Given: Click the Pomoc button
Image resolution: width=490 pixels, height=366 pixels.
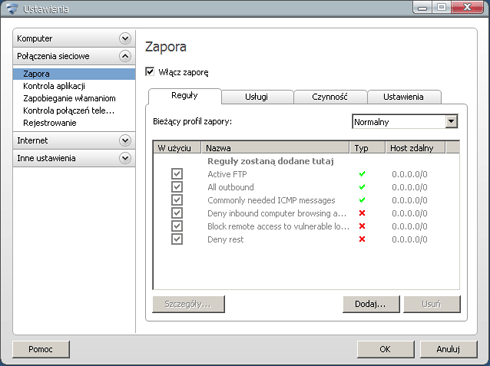Looking at the screenshot, I should coord(41,349).
